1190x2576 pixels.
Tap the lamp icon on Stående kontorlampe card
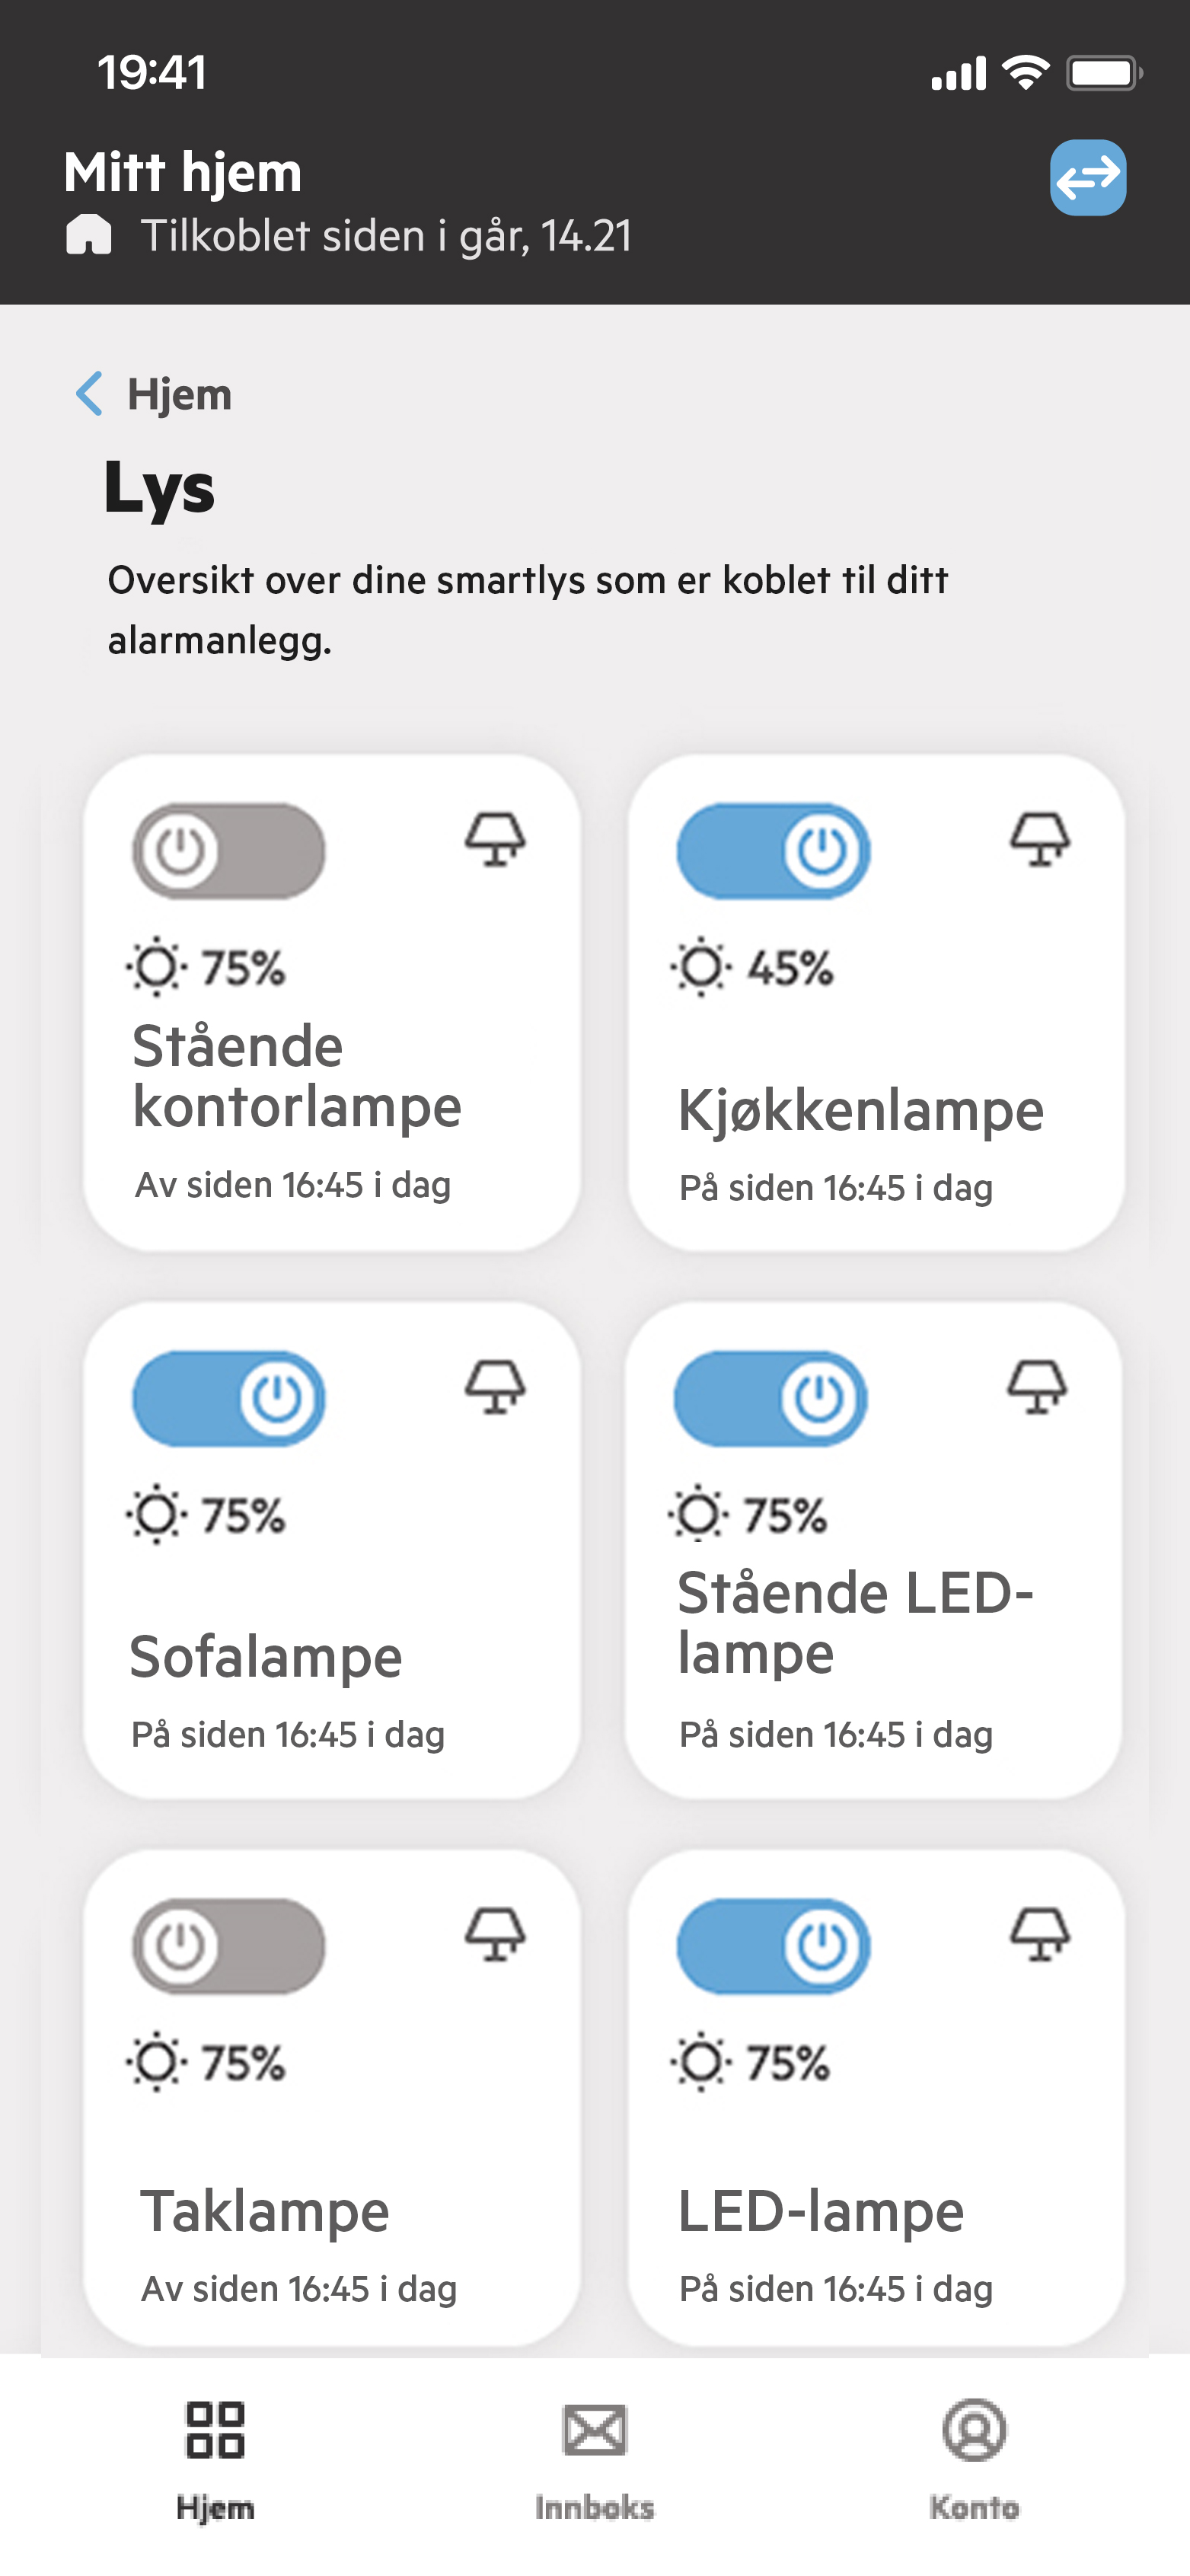[x=495, y=838]
